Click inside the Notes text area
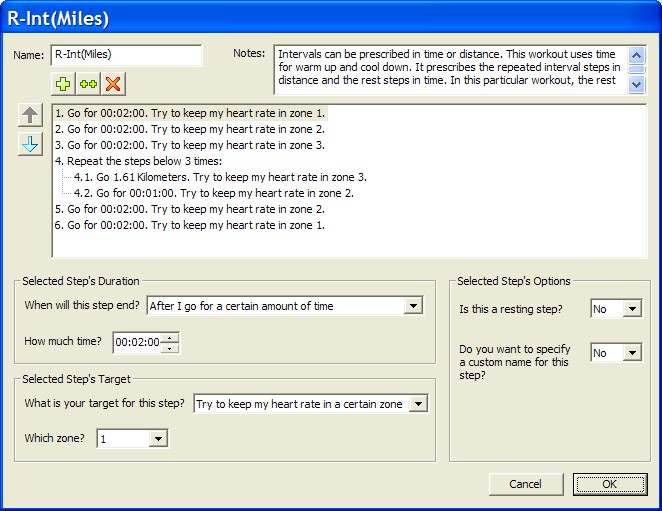Image resolution: width=662 pixels, height=511 pixels. point(451,69)
